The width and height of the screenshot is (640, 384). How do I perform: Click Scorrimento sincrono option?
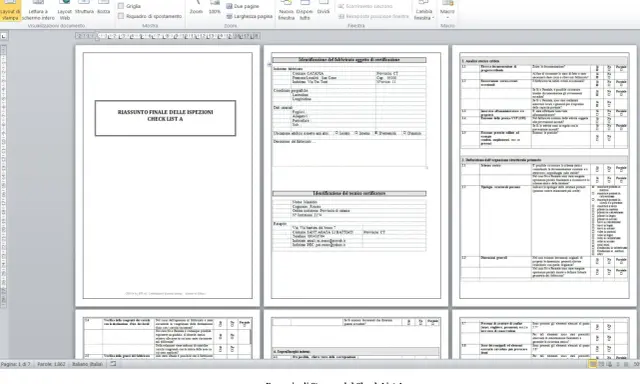coord(365,6)
